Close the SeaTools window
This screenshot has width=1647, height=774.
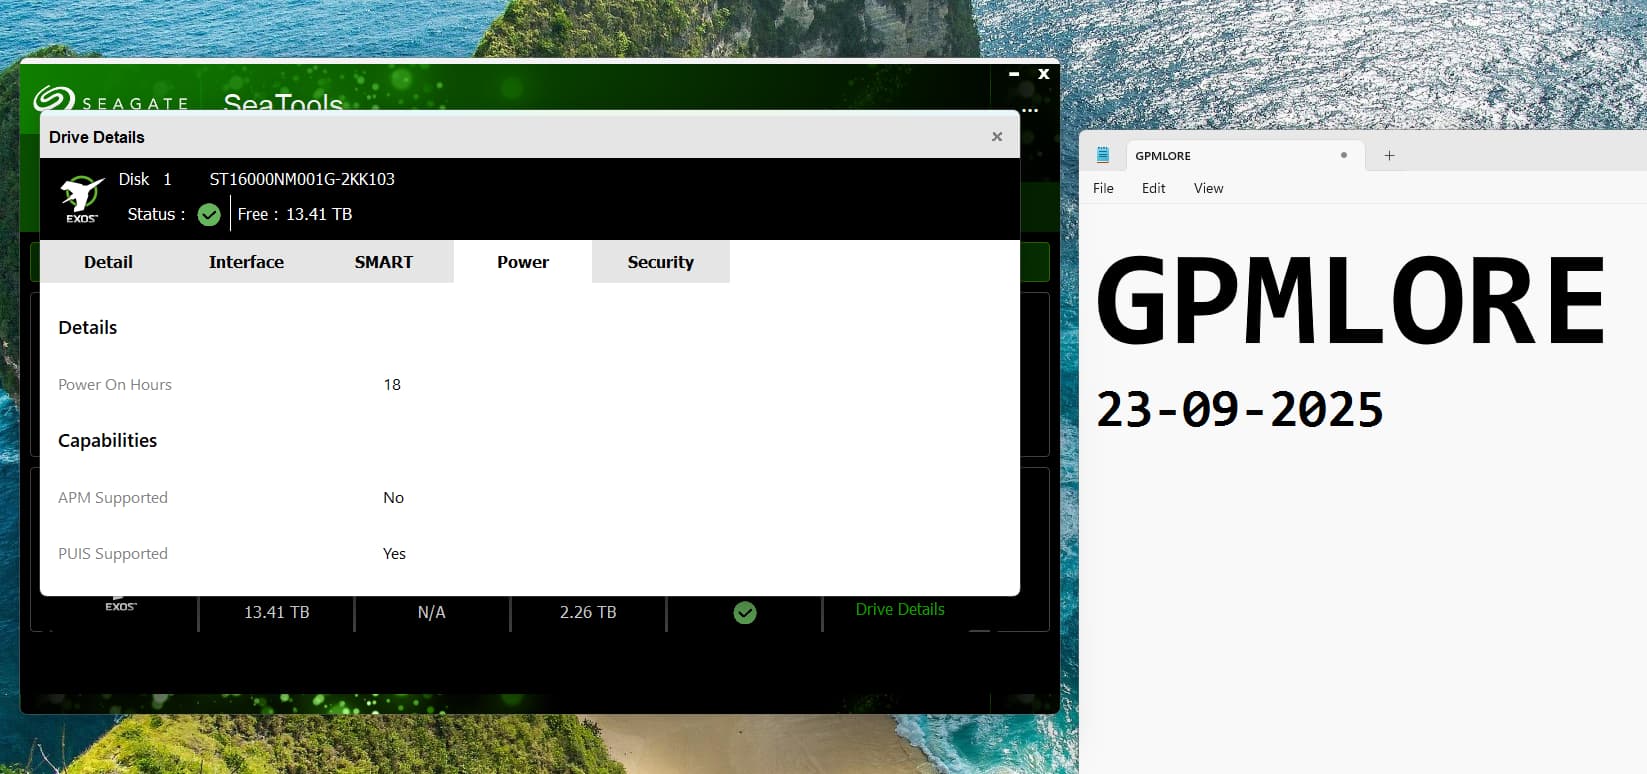(x=1044, y=74)
